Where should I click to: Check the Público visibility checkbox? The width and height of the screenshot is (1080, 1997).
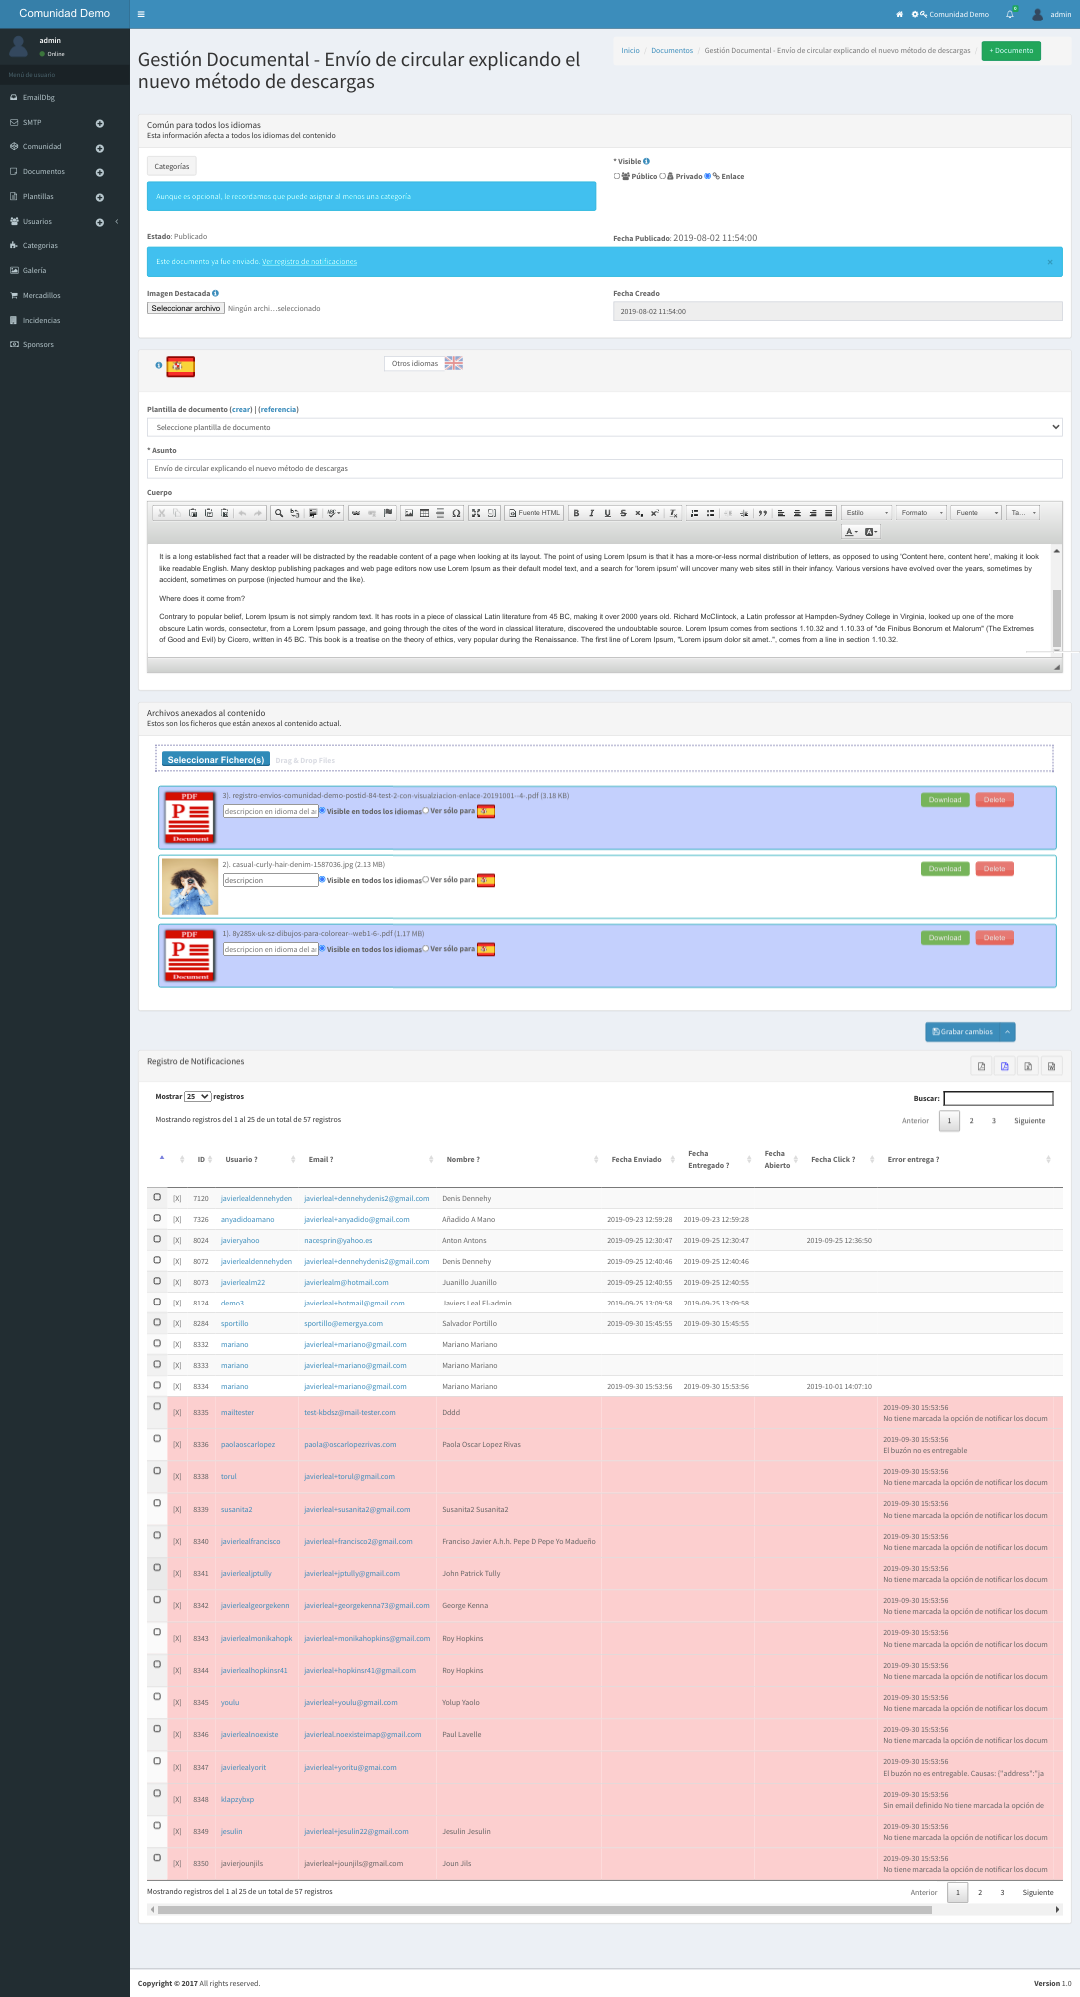click(617, 176)
